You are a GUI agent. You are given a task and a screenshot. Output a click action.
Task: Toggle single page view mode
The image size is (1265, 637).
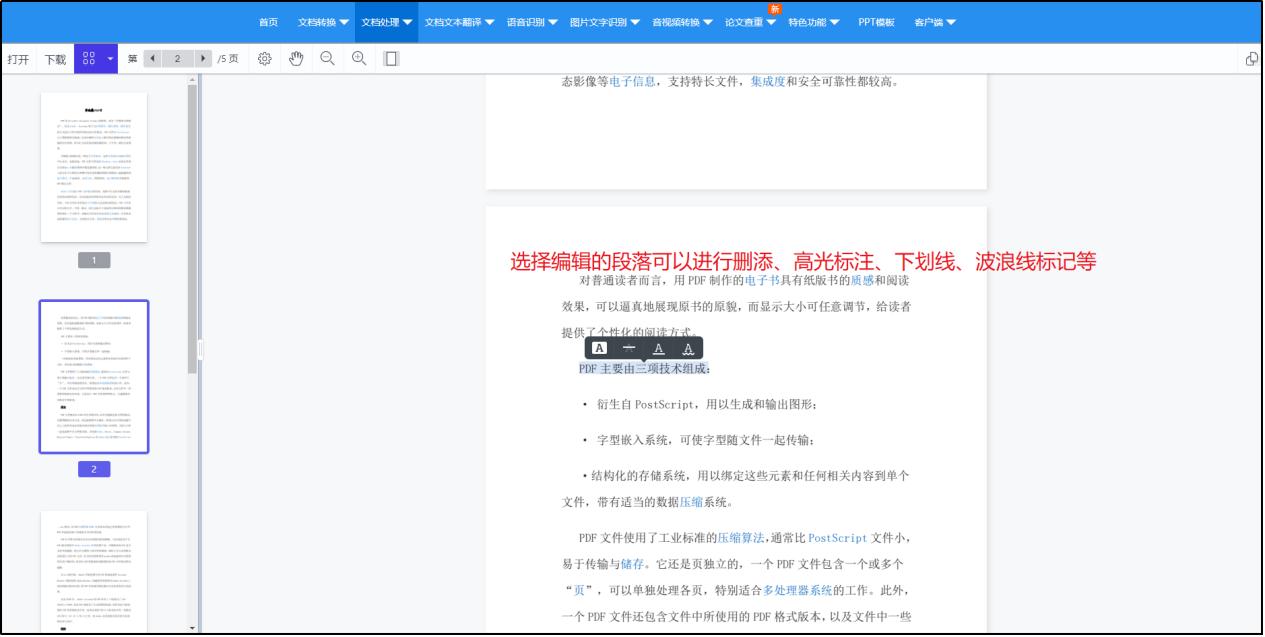pos(390,58)
